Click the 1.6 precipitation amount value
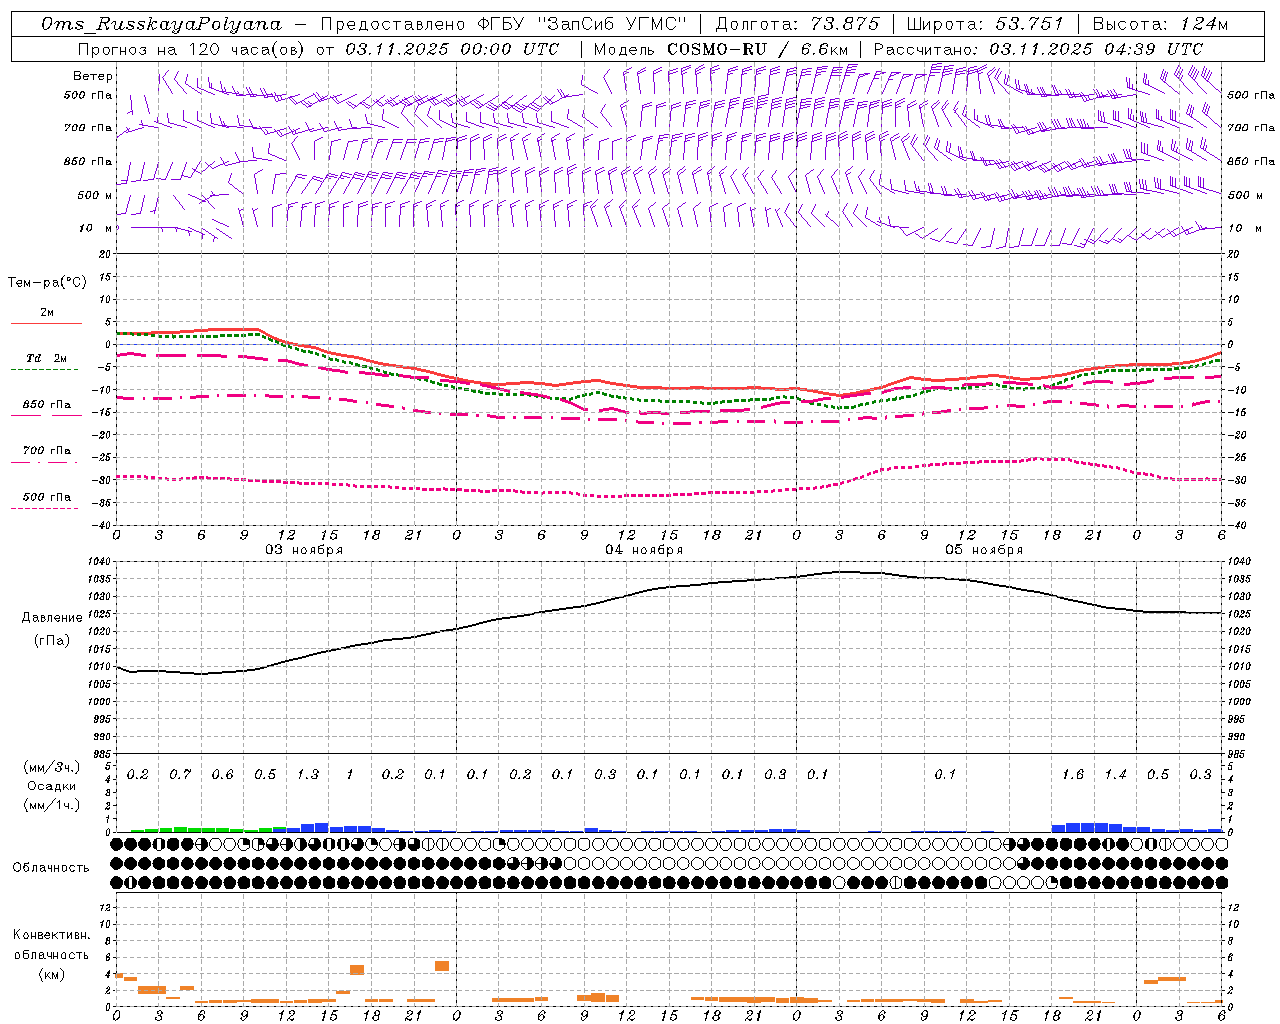Viewport: 1280px width, 1024px height. (x=1073, y=775)
